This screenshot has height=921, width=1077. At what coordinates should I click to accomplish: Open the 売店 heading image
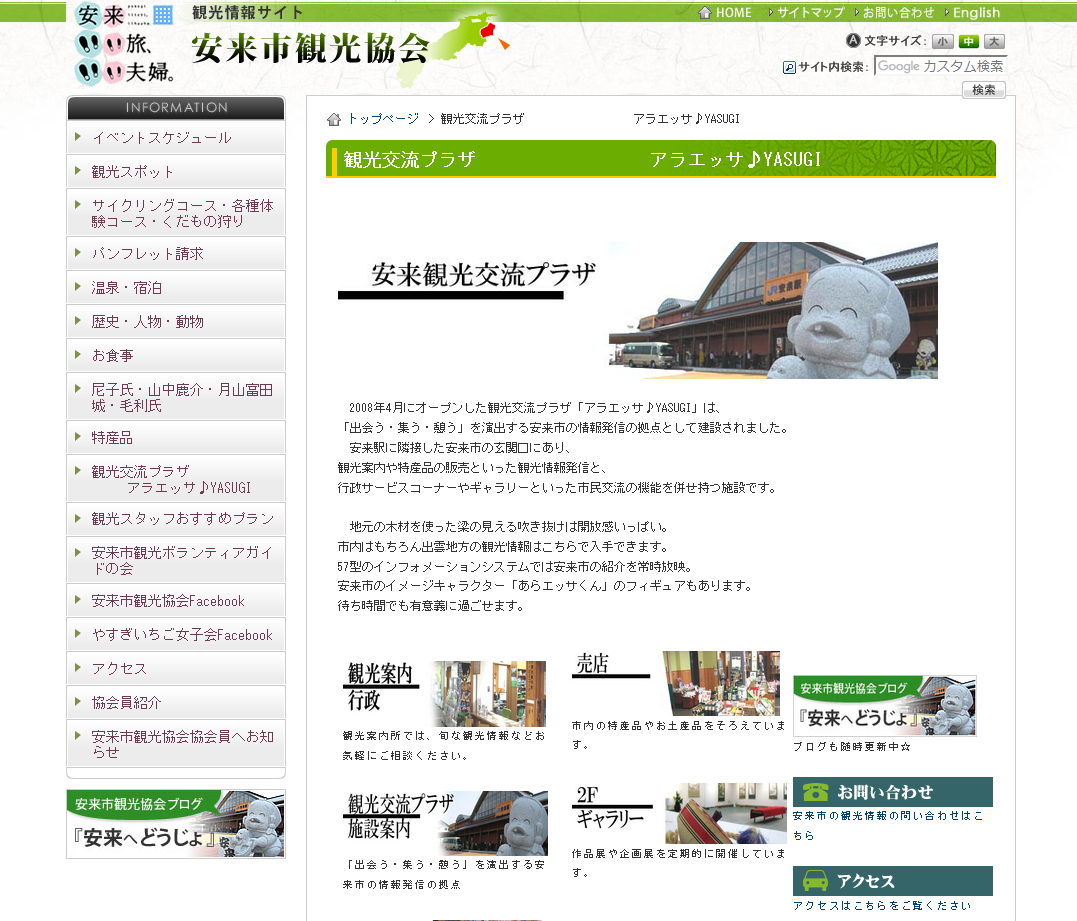point(611,665)
